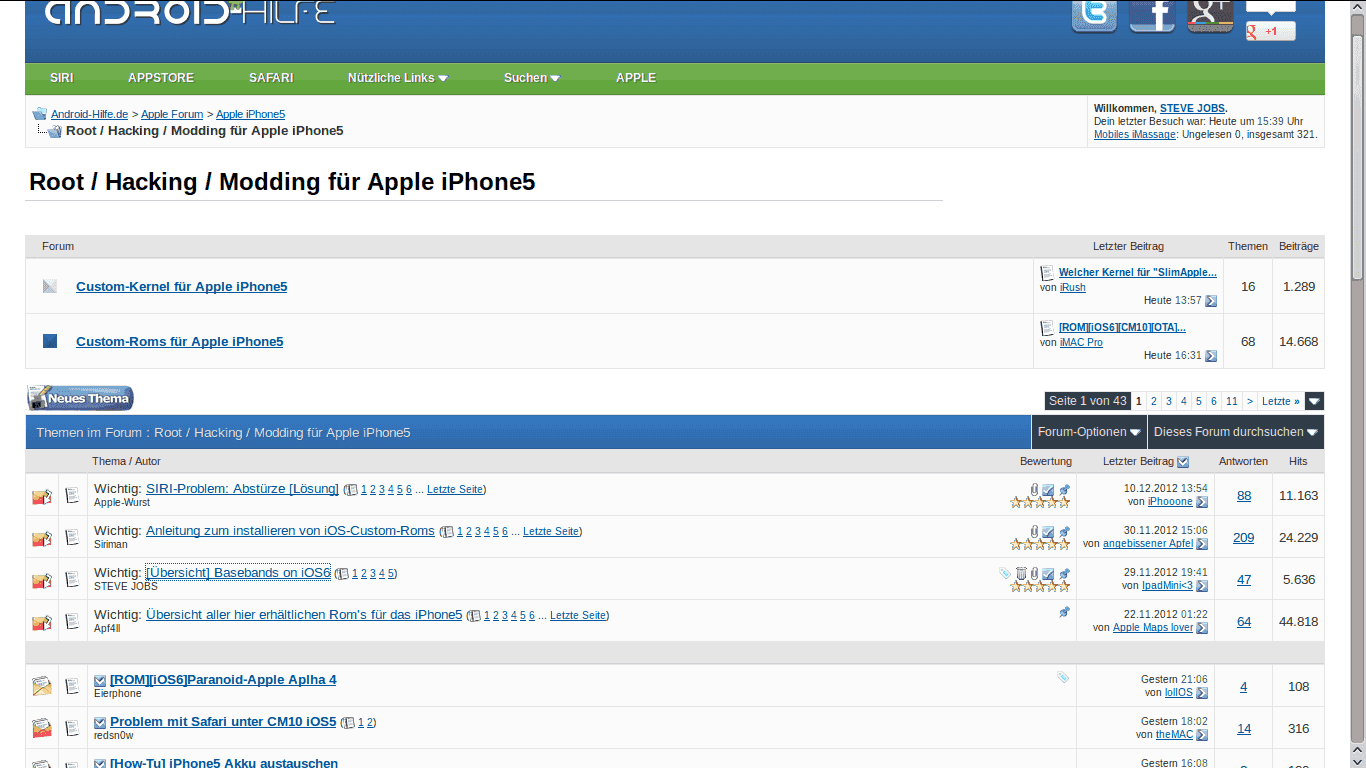1366x768 pixels.
Task: Click star rating of Anleitung zum installieren thread
Action: [1040, 544]
